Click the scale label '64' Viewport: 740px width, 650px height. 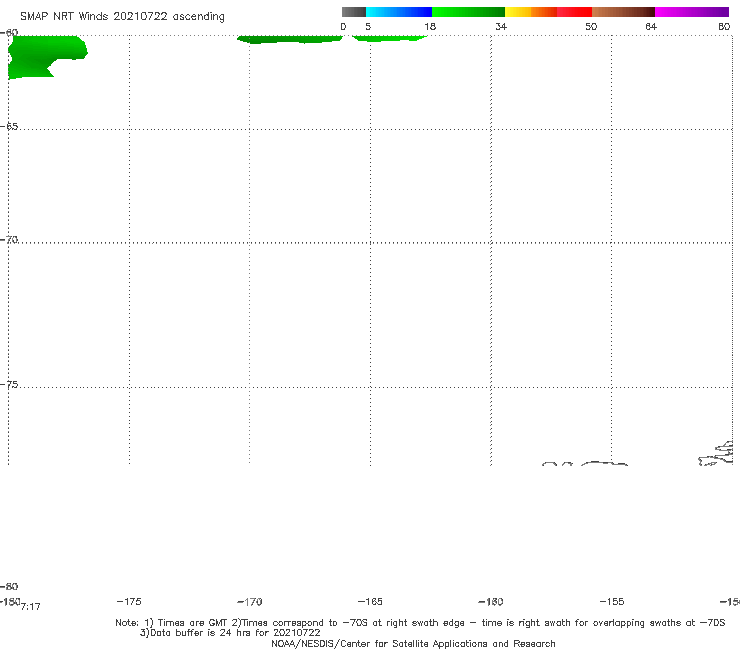coord(651,27)
